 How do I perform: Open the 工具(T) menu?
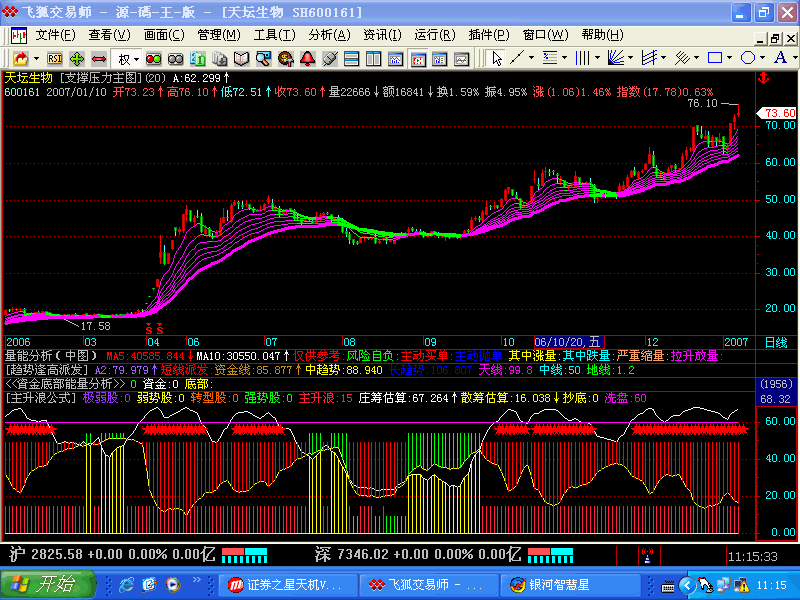[274, 35]
